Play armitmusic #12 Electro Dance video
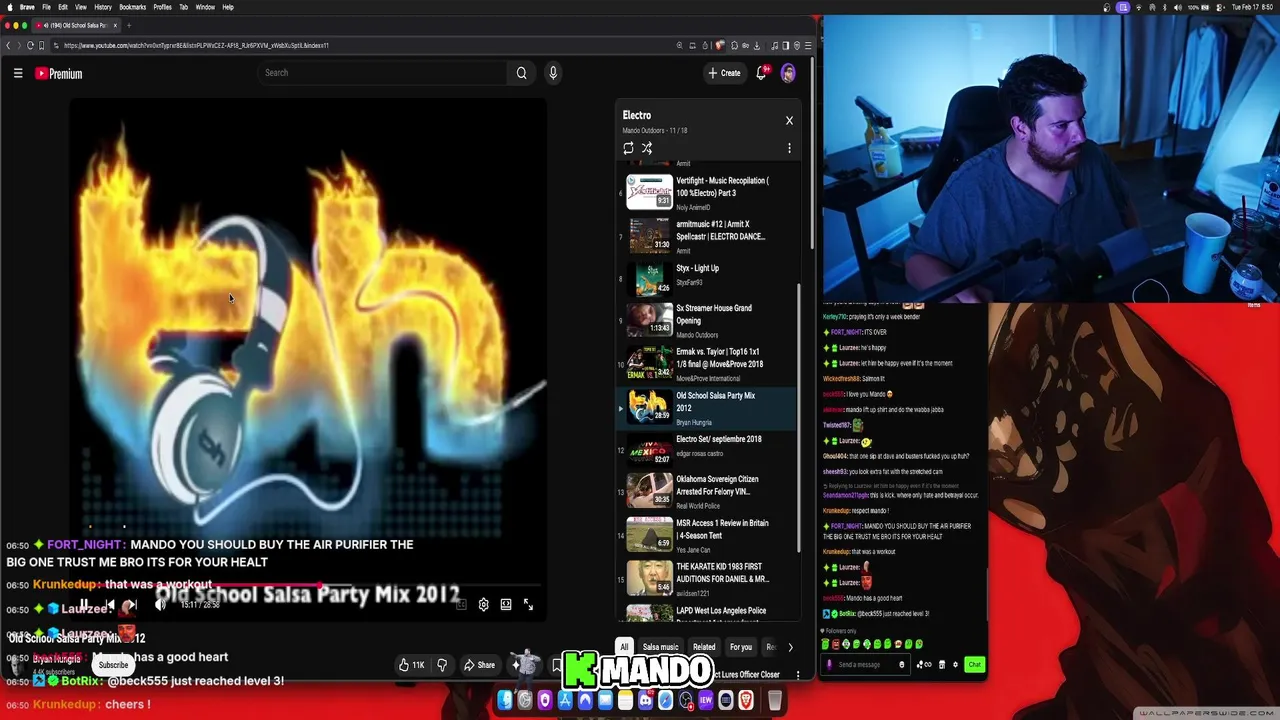Screen dimensions: 1280x720 point(708,235)
